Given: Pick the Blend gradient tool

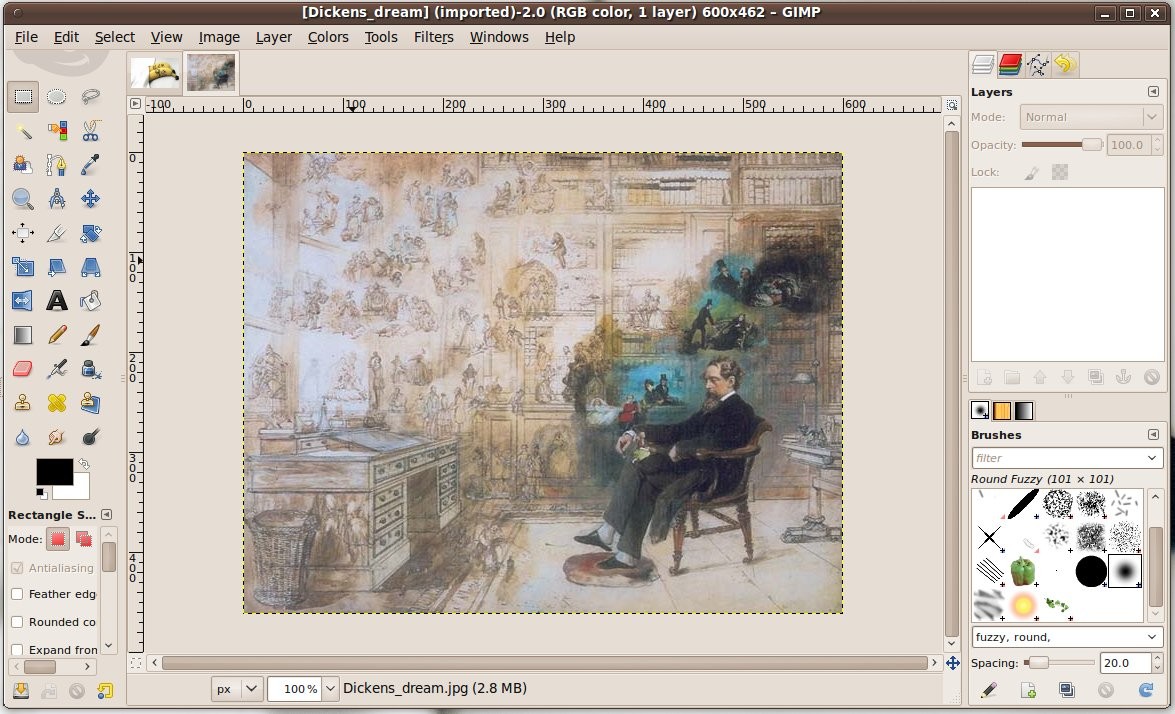Looking at the screenshot, I should point(22,335).
